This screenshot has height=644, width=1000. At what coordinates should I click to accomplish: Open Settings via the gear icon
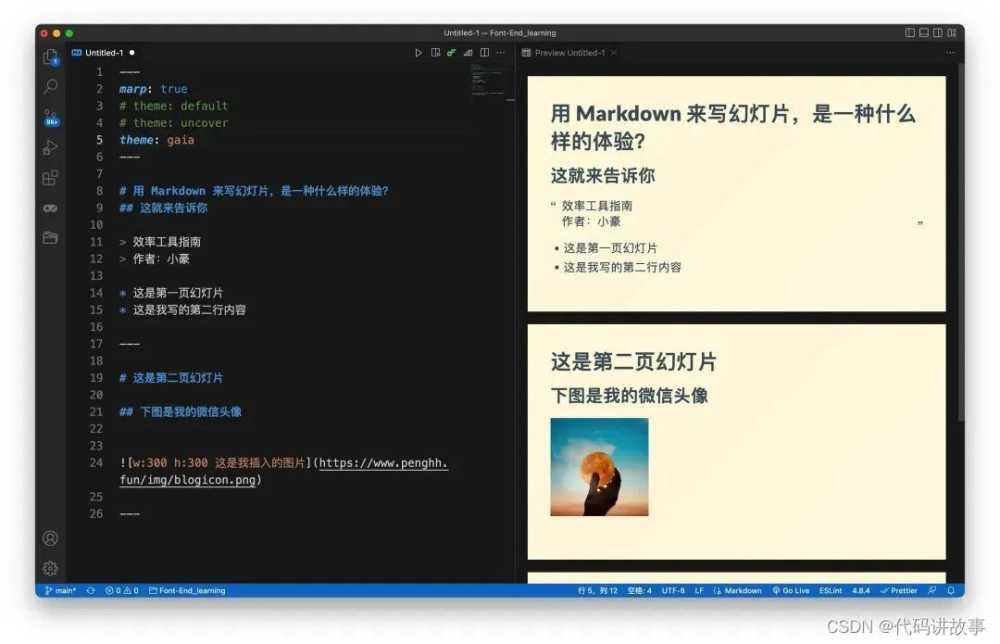[x=50, y=568]
